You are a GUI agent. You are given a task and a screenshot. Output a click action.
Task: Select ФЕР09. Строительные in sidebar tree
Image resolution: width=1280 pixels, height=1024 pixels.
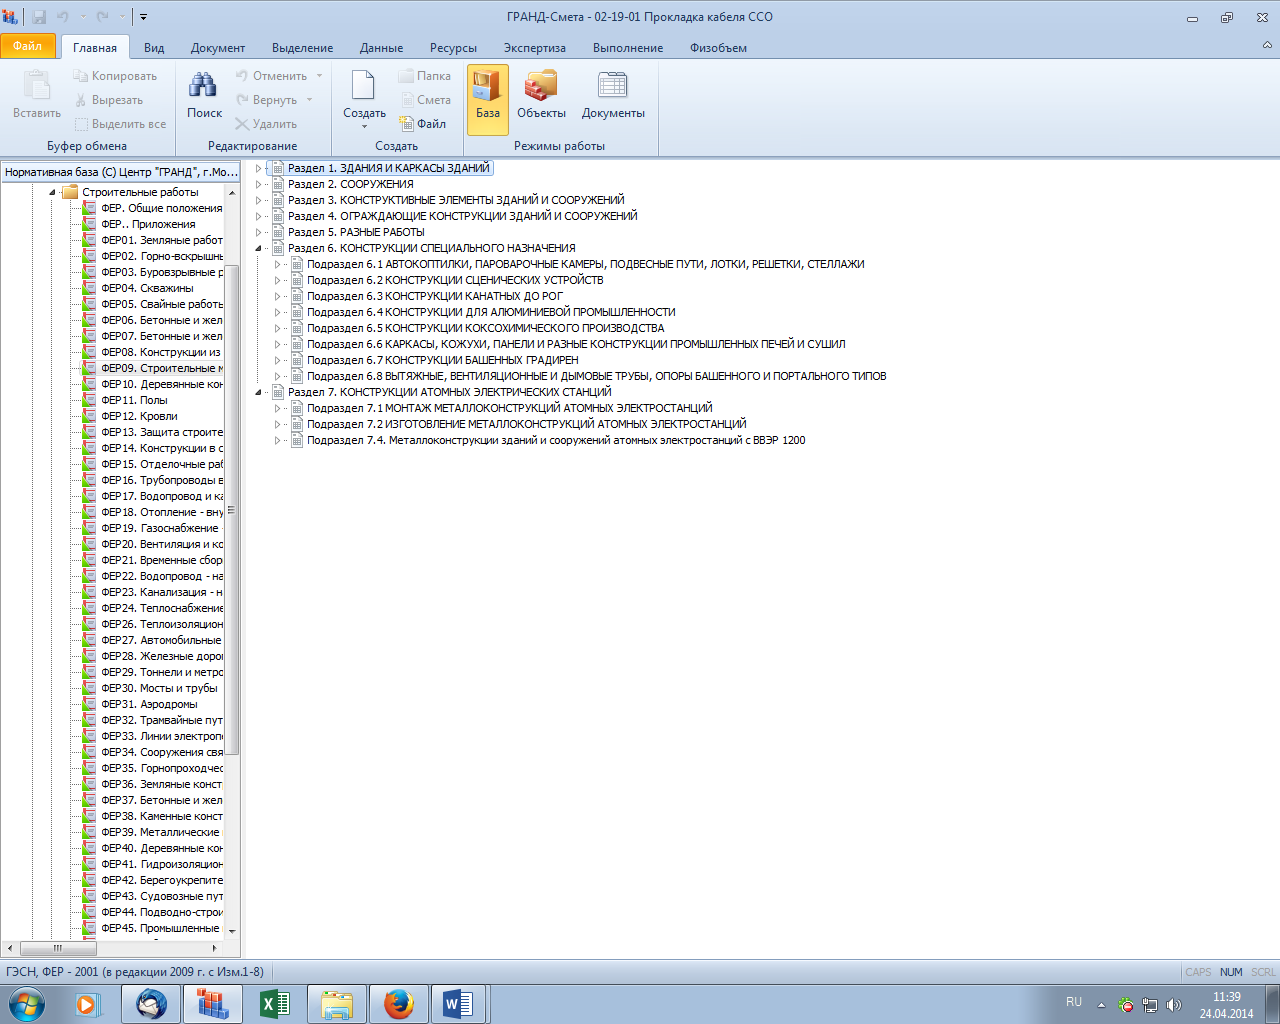[x=160, y=368]
